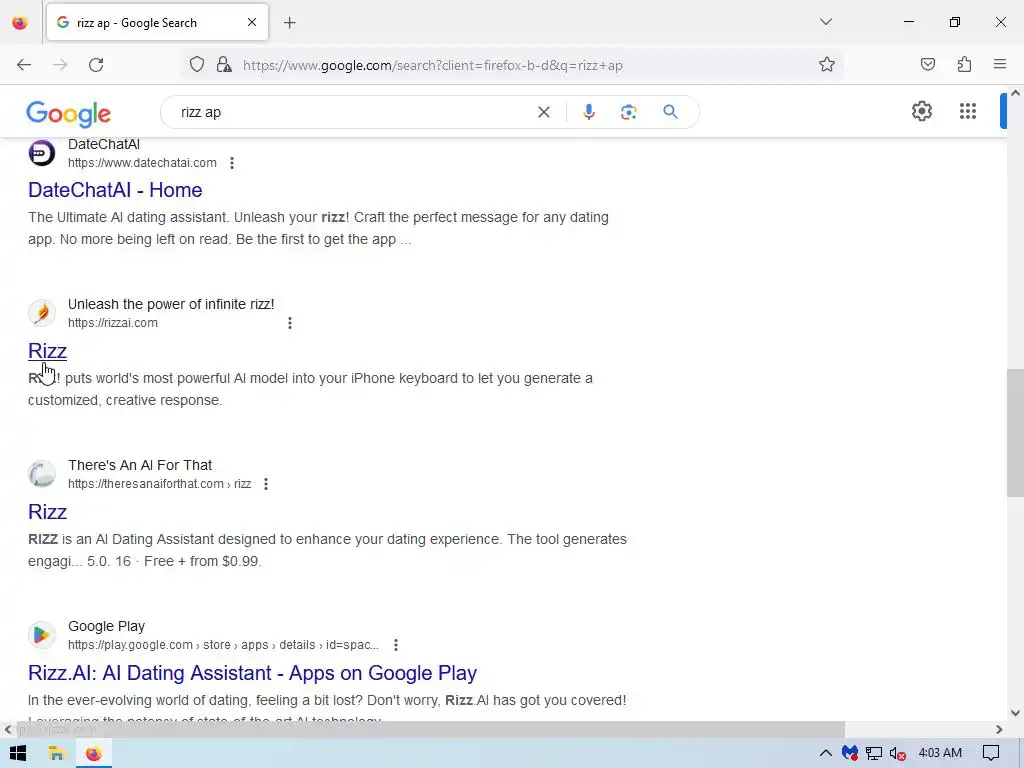
Task: Open Rizz.AI: AI Dating Assistant Google Play result
Action: point(252,673)
